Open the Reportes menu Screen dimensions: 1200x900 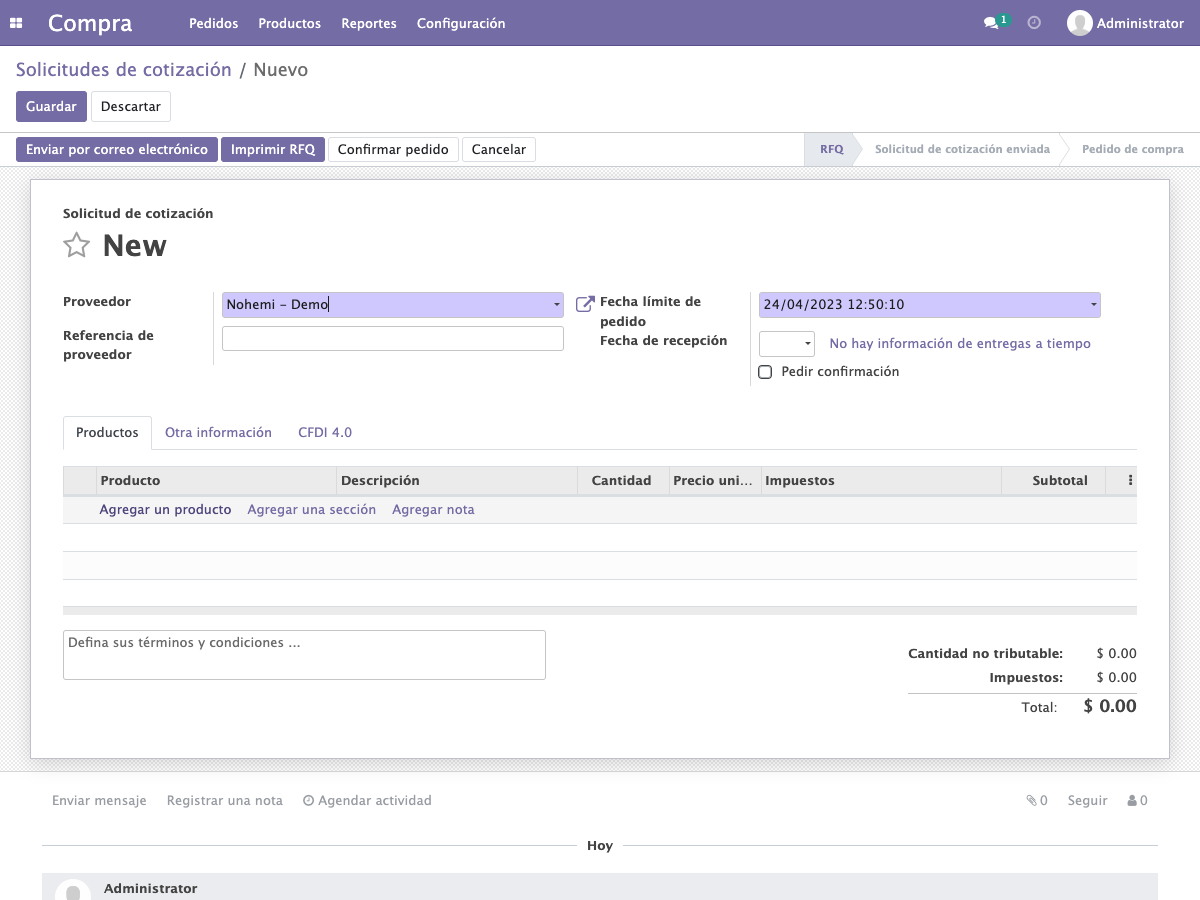click(x=369, y=23)
